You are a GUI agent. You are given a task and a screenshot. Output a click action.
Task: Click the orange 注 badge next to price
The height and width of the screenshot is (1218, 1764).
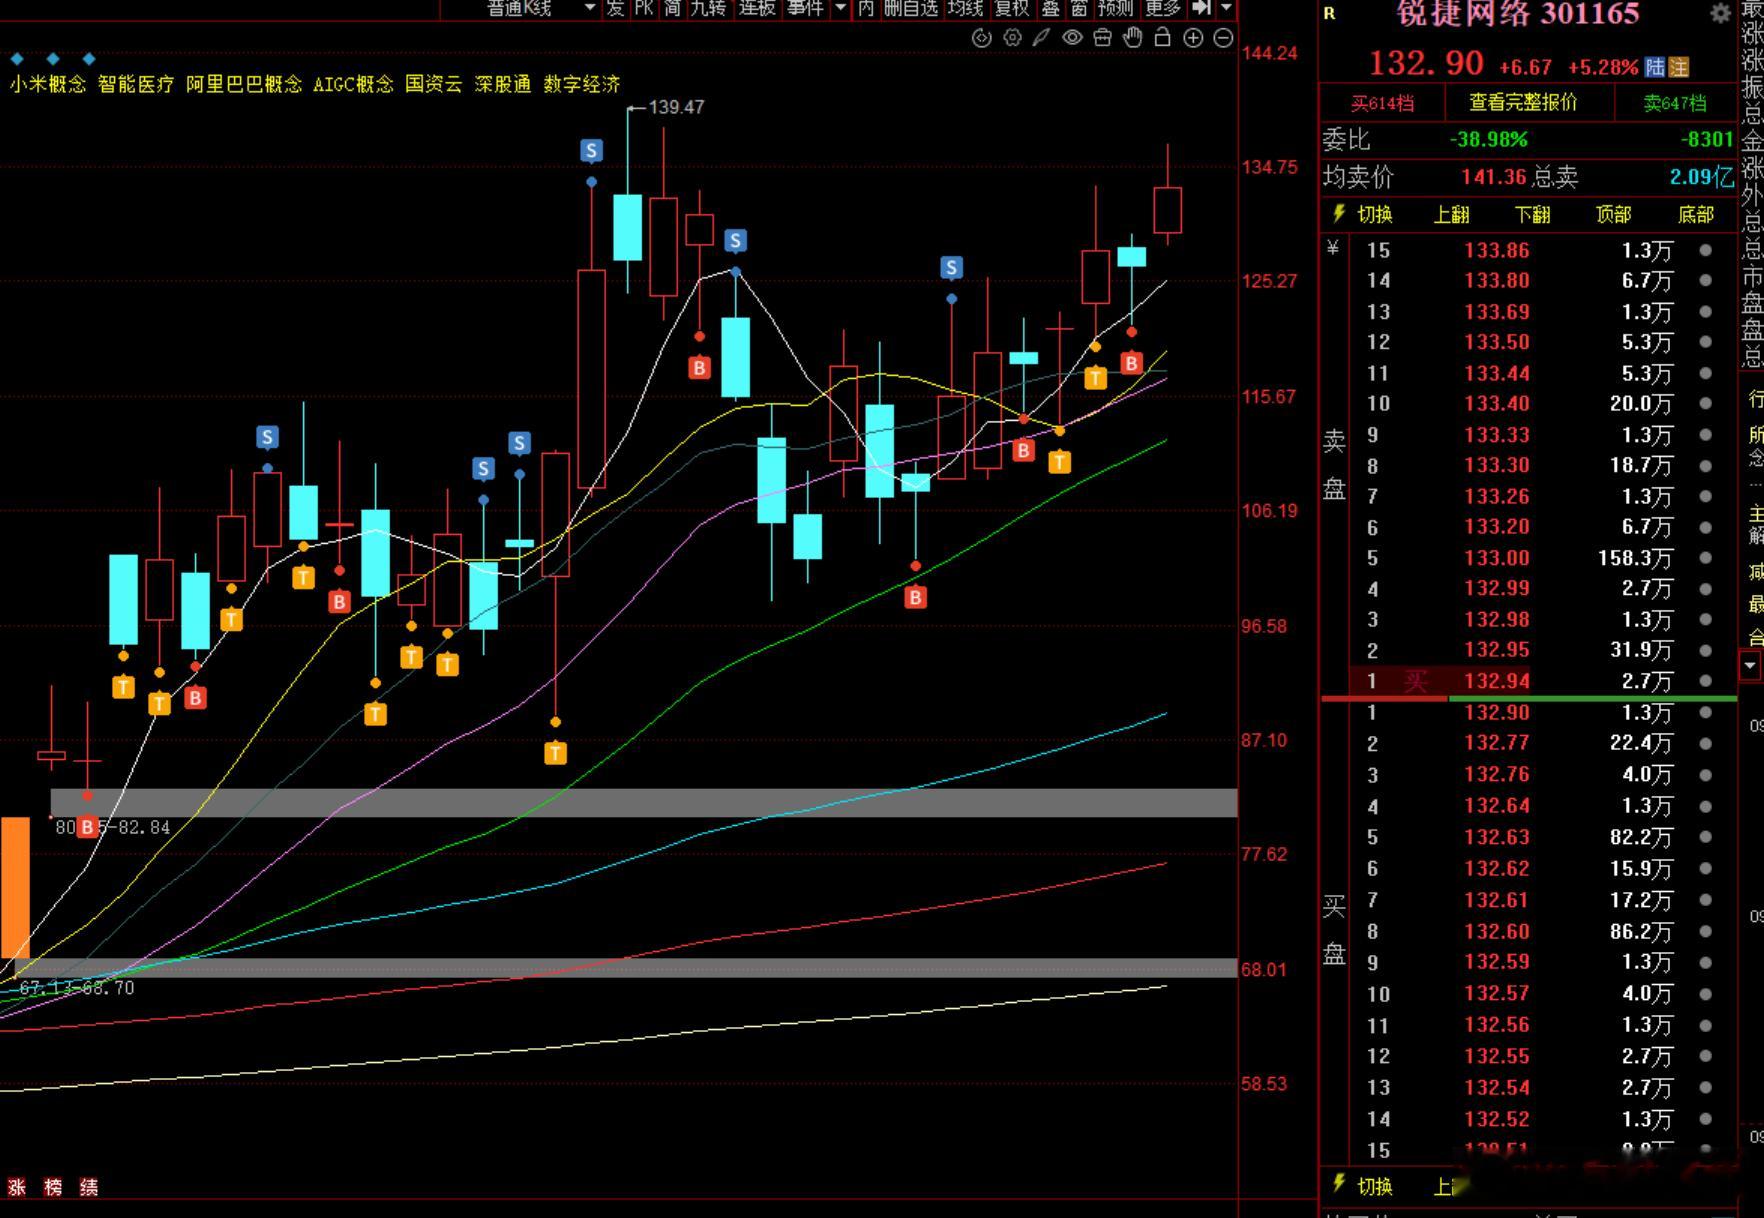pyautogui.click(x=1679, y=67)
